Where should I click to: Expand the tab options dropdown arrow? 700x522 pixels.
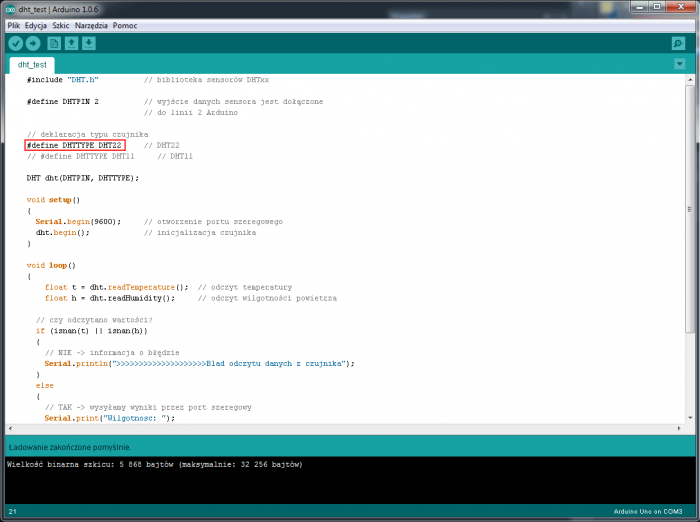point(680,63)
